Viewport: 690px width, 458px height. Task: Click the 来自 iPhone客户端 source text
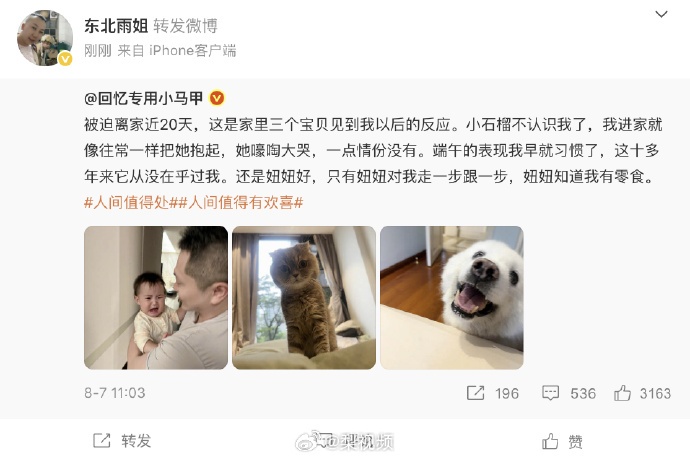point(177,51)
